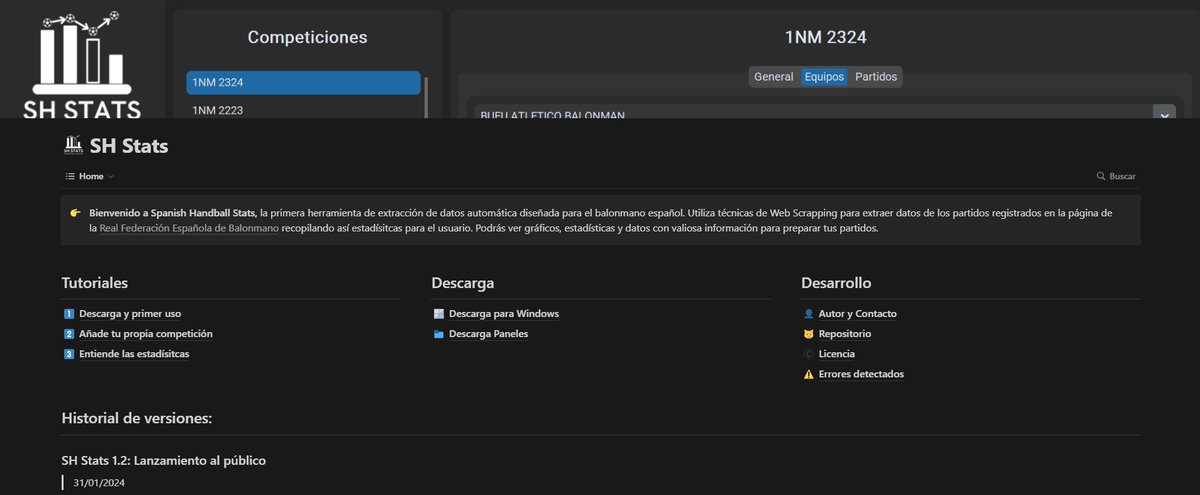
Task: Click the list icon beside Home
Action: pyautogui.click(x=70, y=176)
